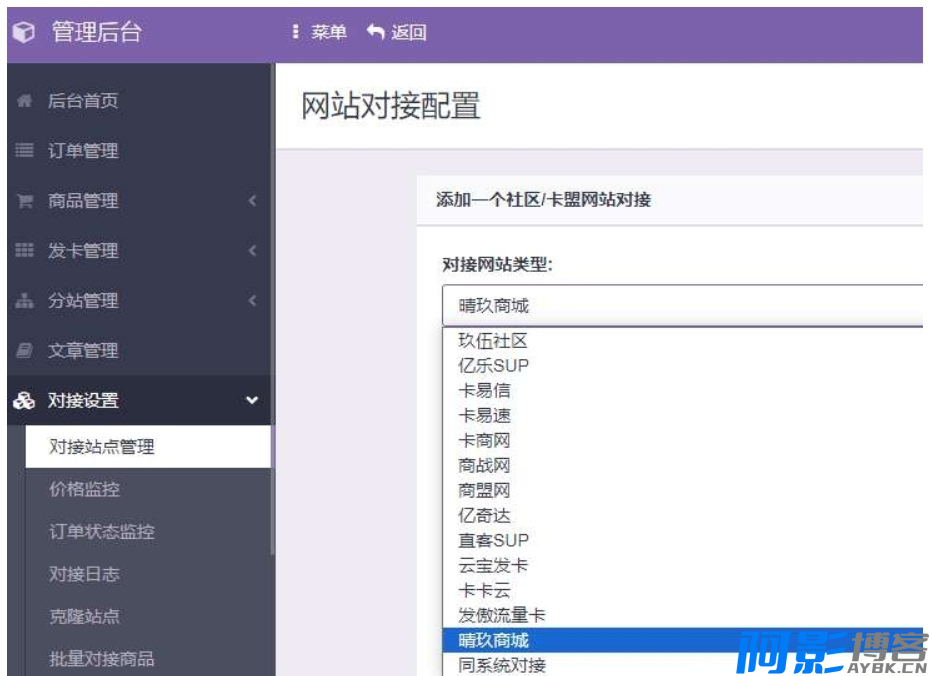Open 订单管理 in the sidebar

point(83,150)
